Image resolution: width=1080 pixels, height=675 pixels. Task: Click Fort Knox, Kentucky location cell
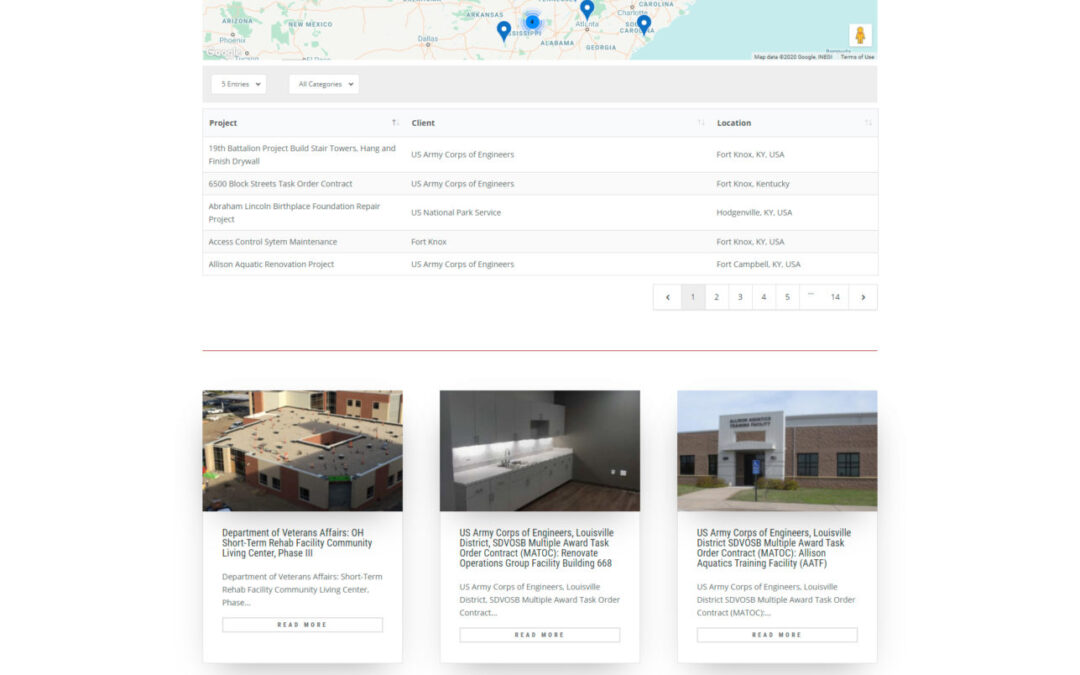coord(753,184)
